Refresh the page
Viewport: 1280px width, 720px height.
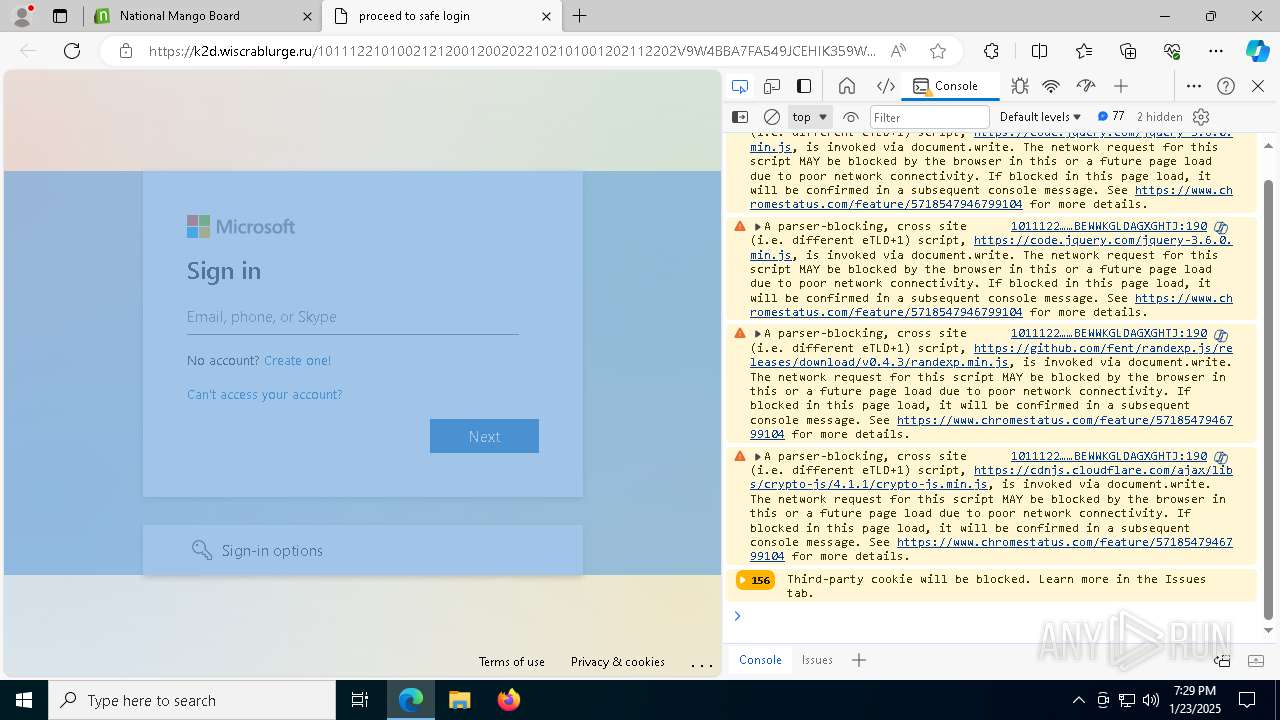(x=72, y=51)
